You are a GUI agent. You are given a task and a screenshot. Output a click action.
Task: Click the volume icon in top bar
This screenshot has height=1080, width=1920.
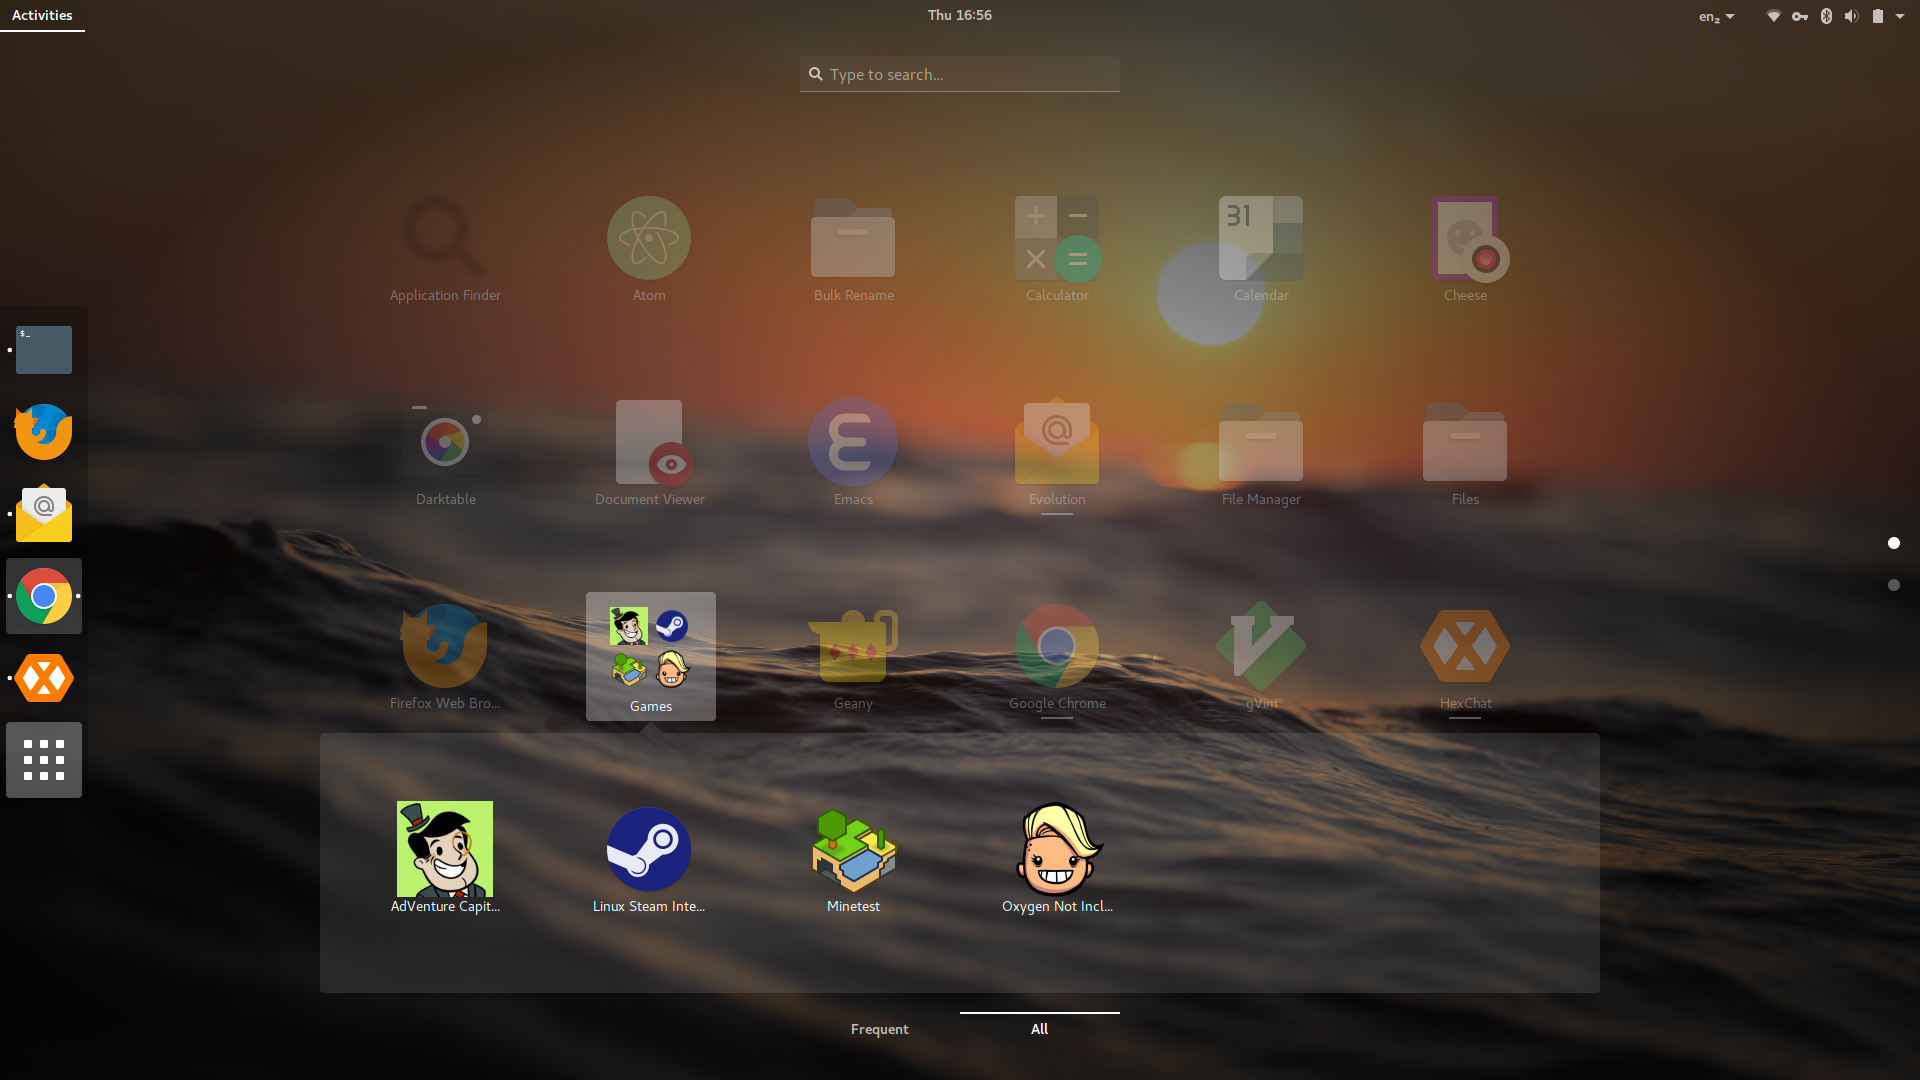pyautogui.click(x=1852, y=16)
